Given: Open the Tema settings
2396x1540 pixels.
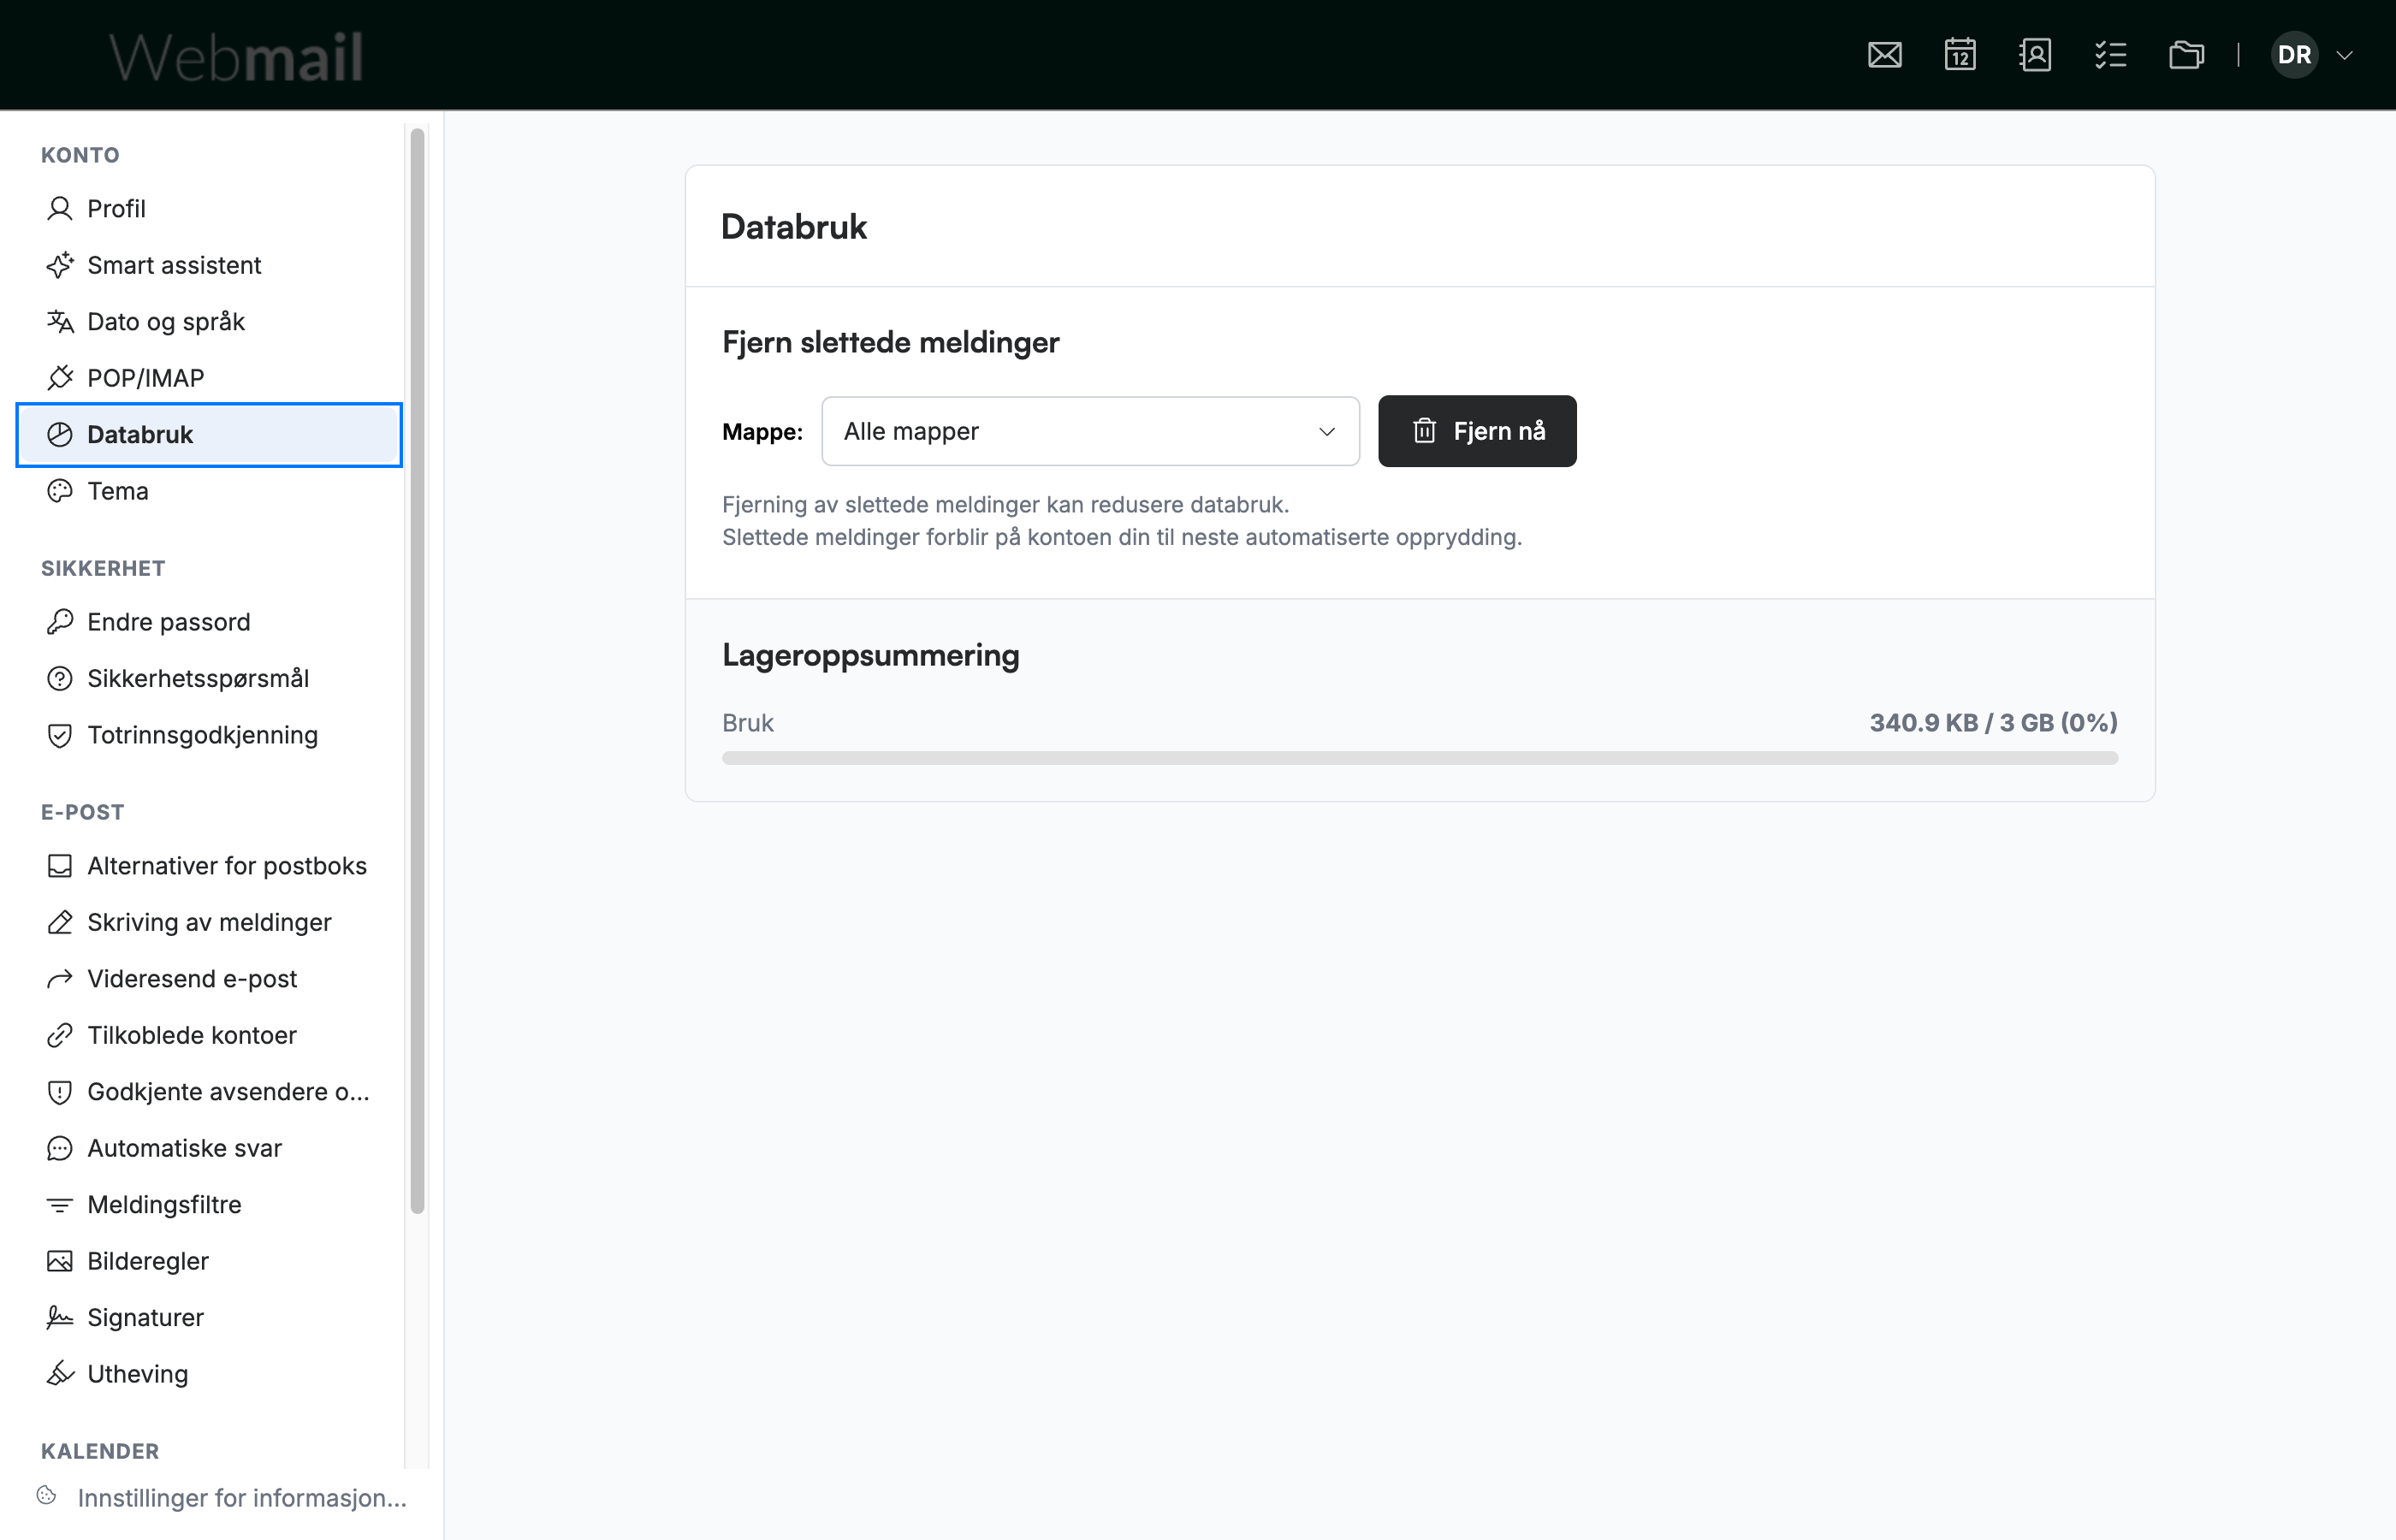Looking at the screenshot, I should coord(209,491).
